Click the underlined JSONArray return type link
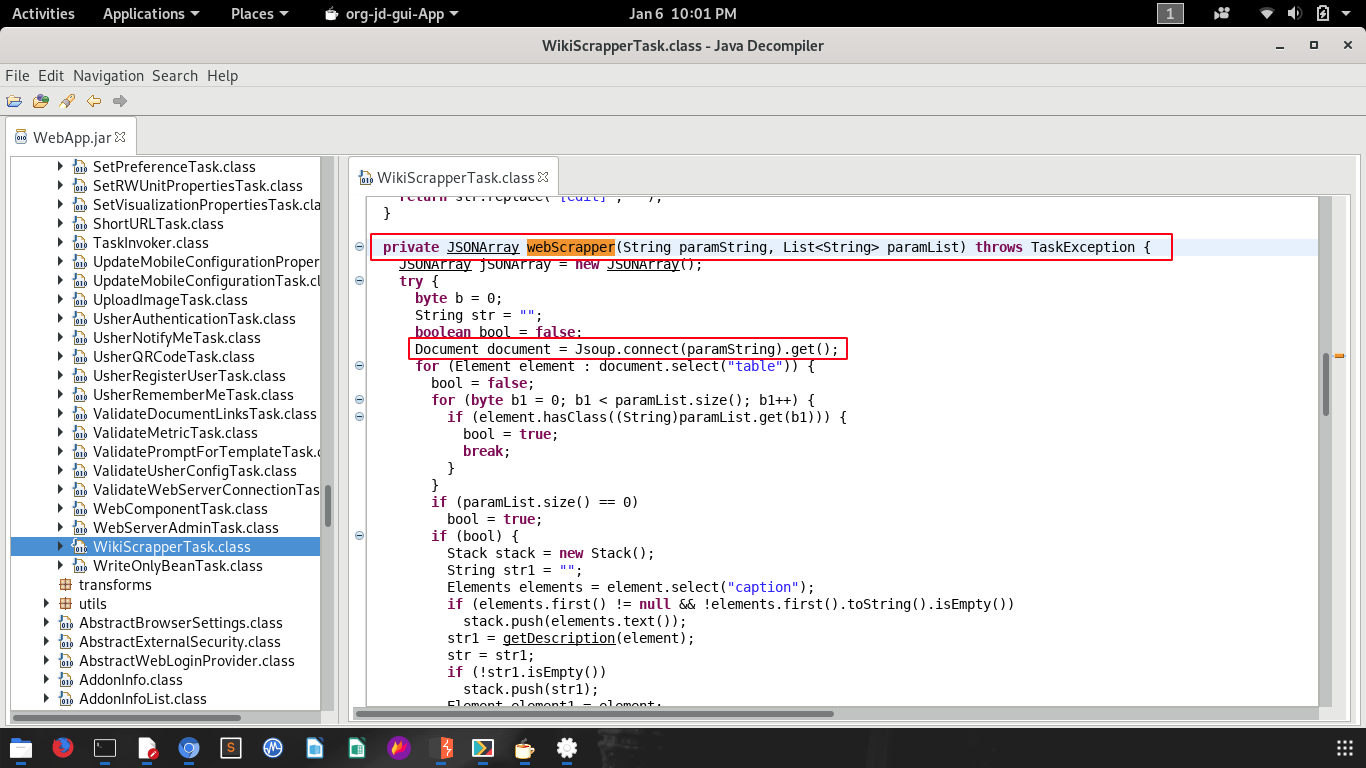Image resolution: width=1366 pixels, height=768 pixels. tap(483, 247)
